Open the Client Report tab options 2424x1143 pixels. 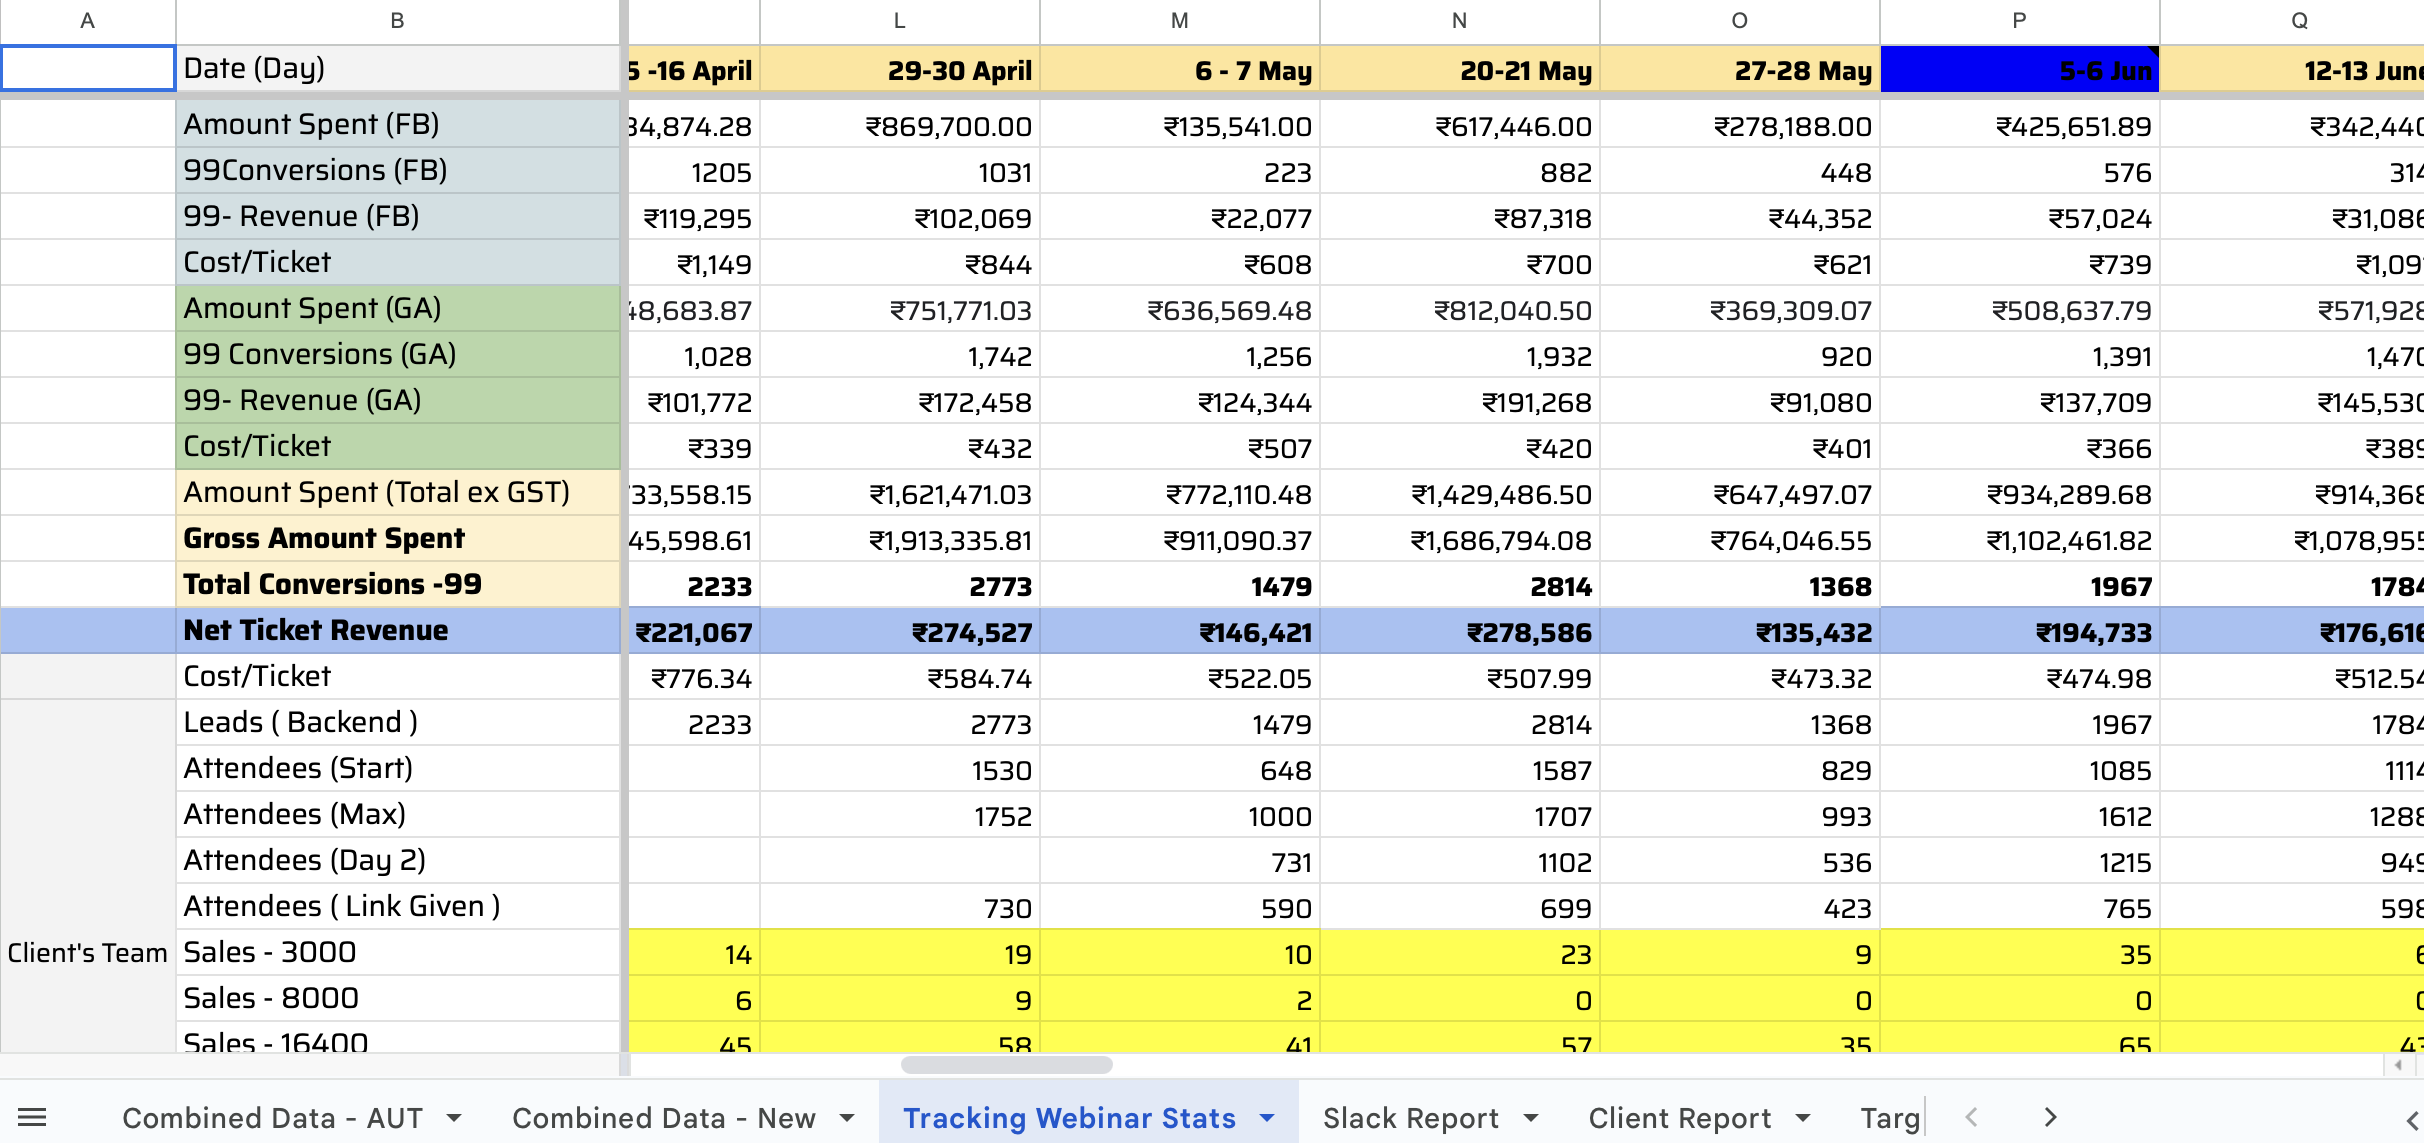[x=1803, y=1117]
